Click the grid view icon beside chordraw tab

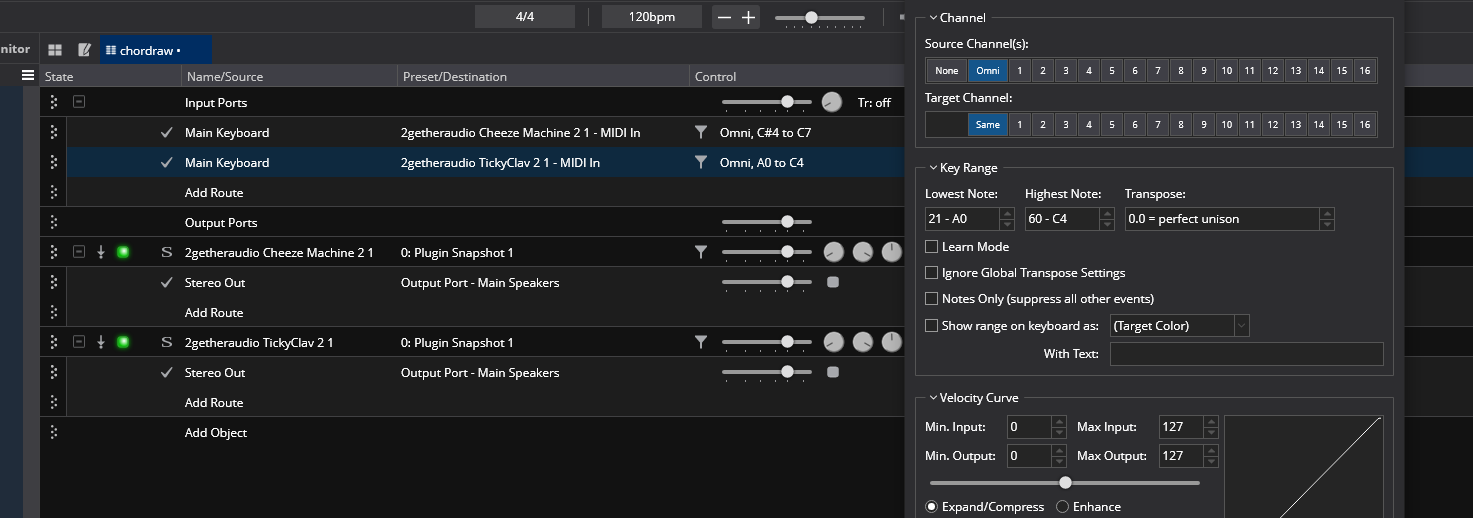click(x=55, y=50)
